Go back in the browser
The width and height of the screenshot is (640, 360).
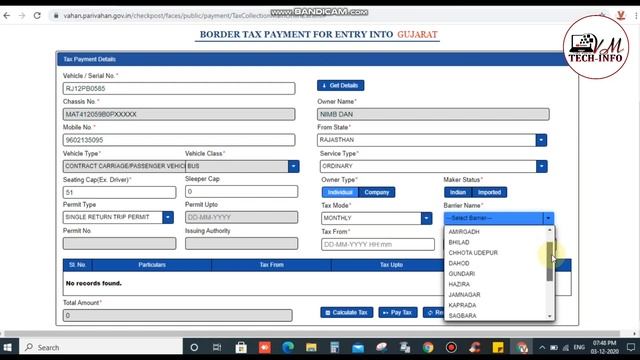7,16
